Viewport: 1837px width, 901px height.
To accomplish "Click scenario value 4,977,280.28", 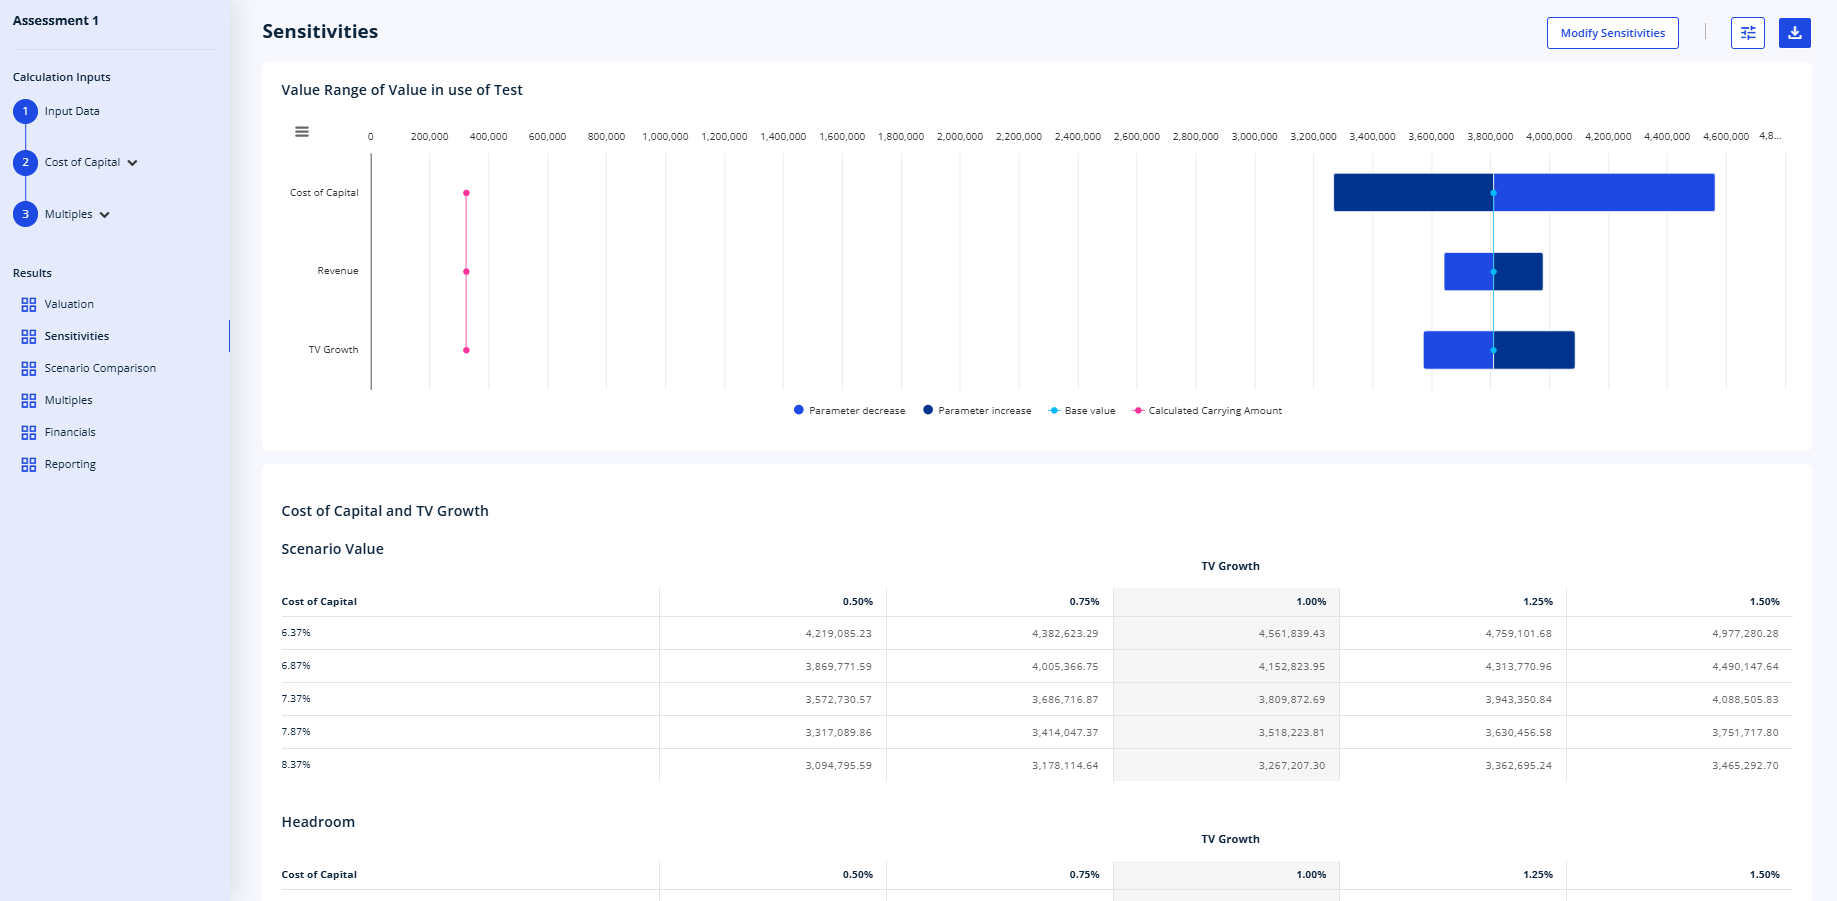I will pos(1745,633).
